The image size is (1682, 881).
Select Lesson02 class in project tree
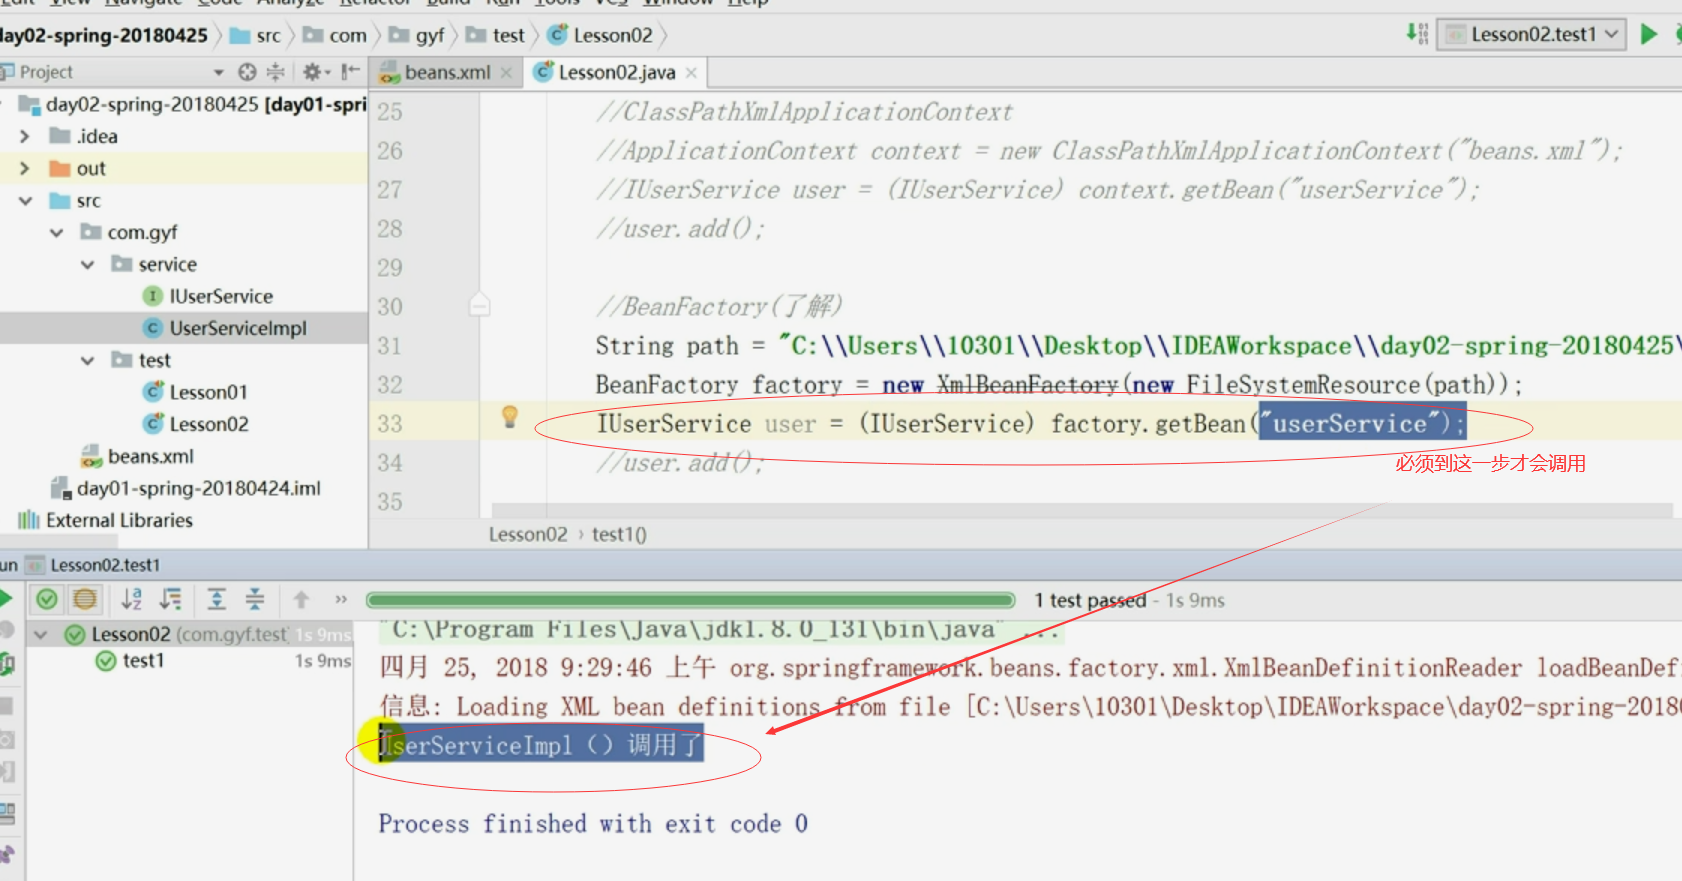click(x=196, y=424)
